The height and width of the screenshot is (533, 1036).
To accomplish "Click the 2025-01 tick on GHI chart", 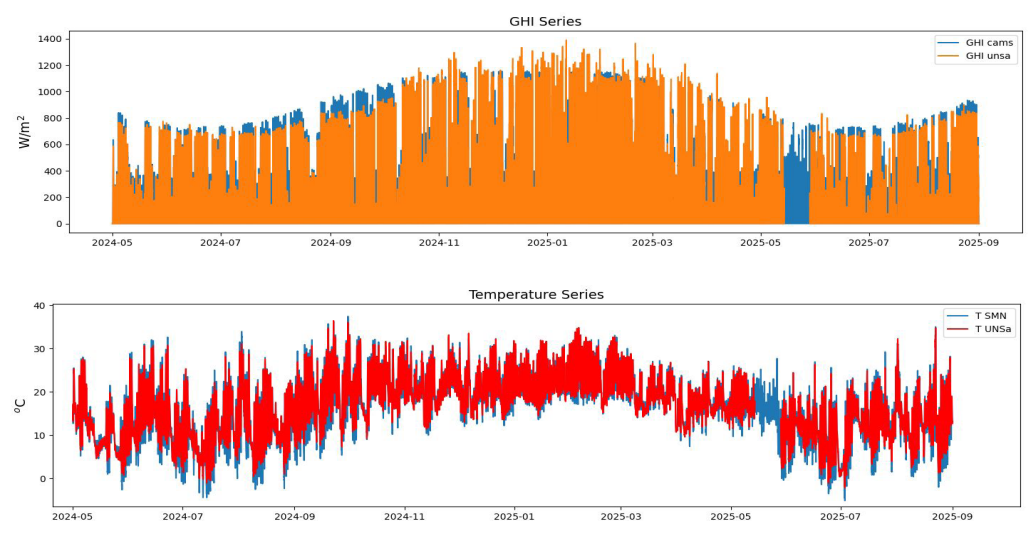I will pyautogui.click(x=546, y=242).
